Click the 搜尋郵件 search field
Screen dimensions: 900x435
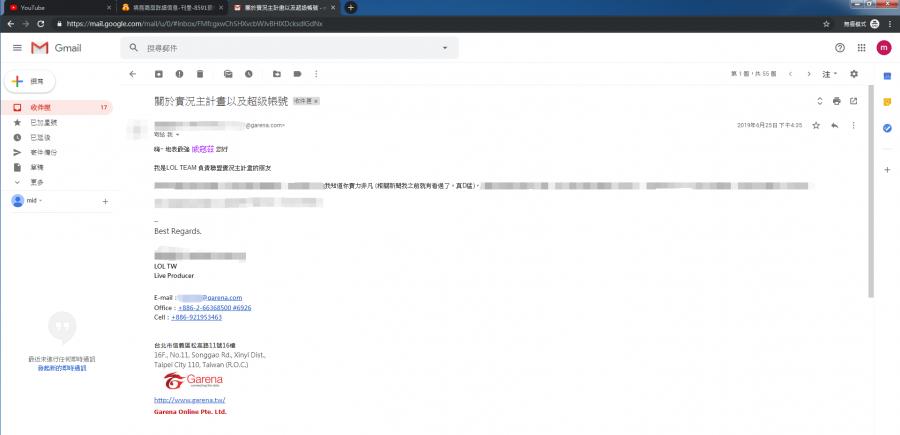pos(280,48)
